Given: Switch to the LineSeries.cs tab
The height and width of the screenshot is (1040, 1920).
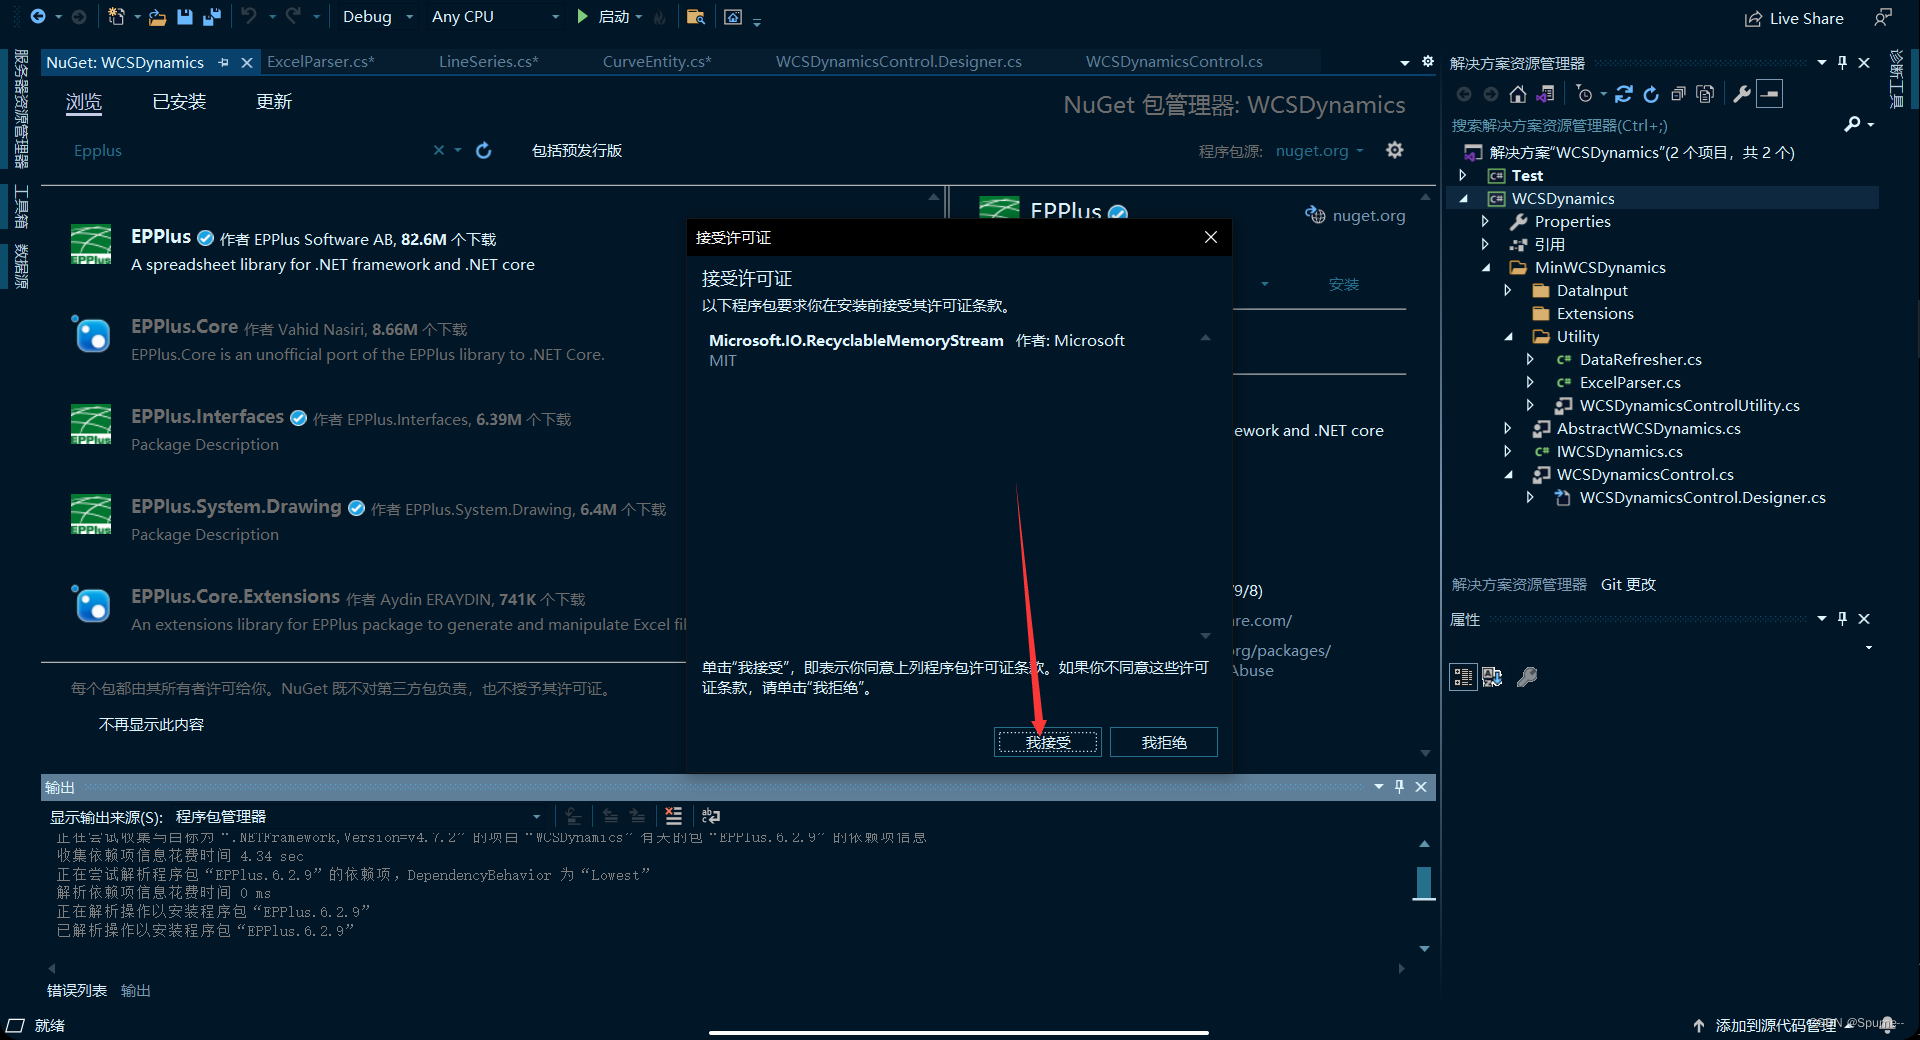Looking at the screenshot, I should point(488,62).
